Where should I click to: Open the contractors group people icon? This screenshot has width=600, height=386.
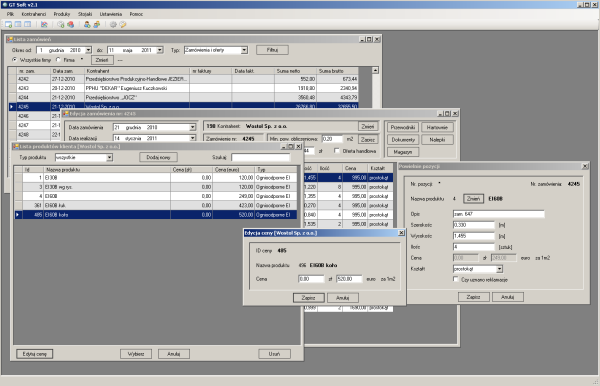tap(96, 24)
